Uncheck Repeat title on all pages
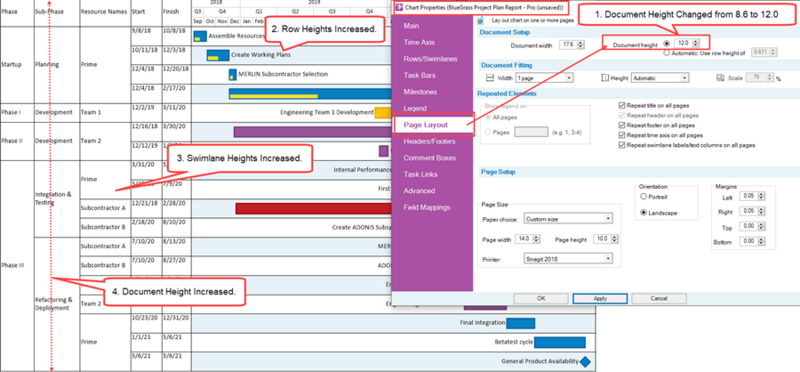This screenshot has height=372, width=800. [621, 105]
